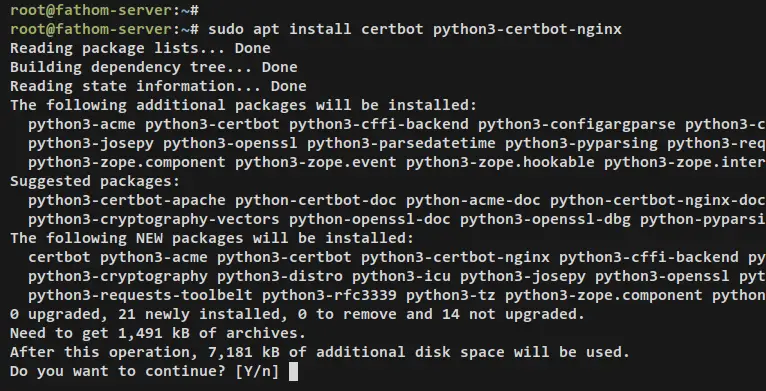The width and height of the screenshot is (766, 391).
Task: Select the top 'root@fathom-server' prompt
Action: [91, 10]
